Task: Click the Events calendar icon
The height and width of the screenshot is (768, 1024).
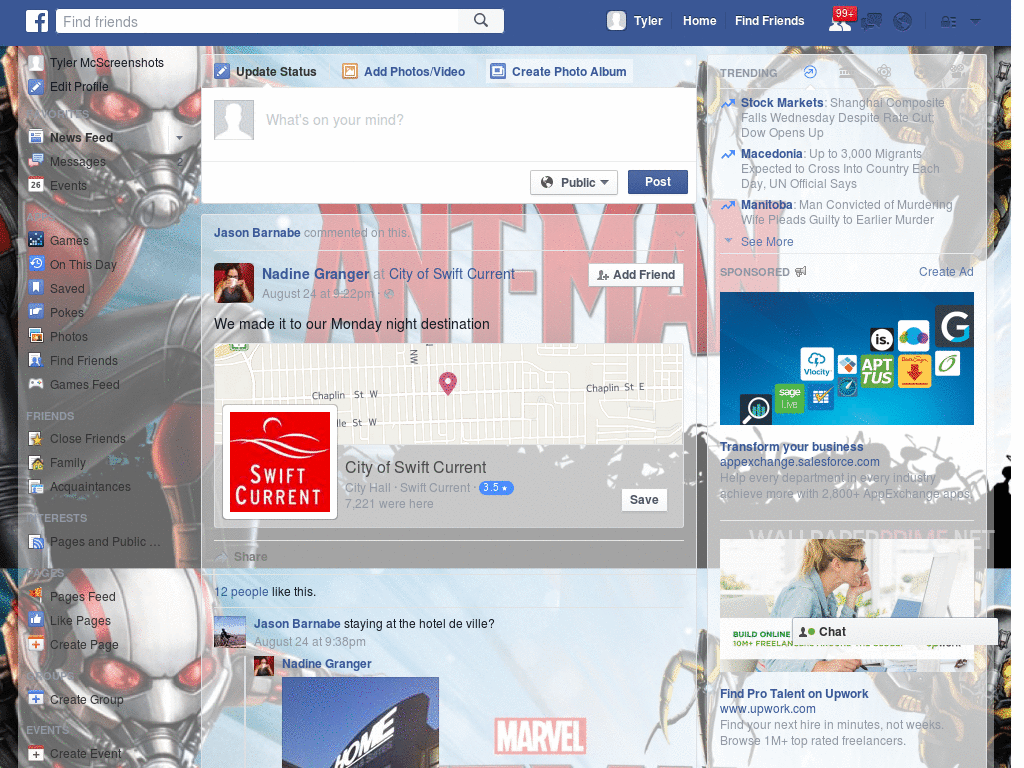Action: coord(36,185)
